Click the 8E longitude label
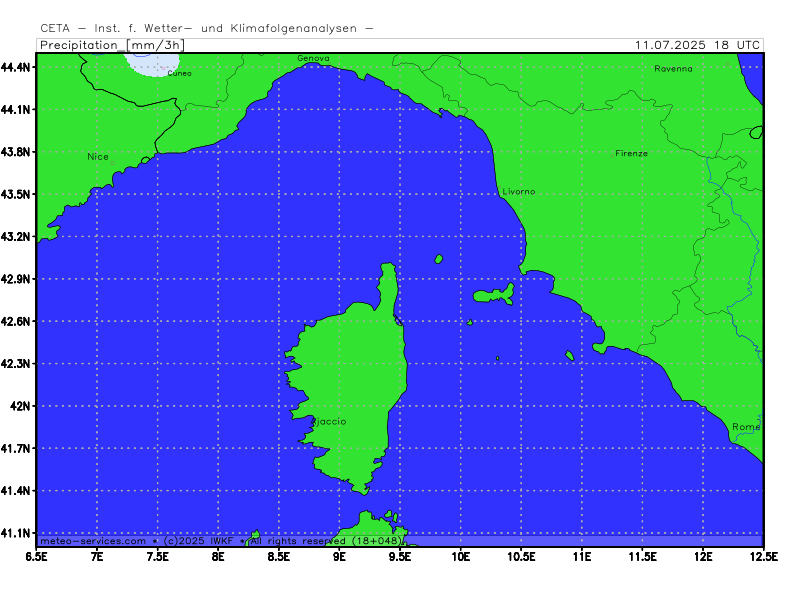800x600 pixels. 218,557
